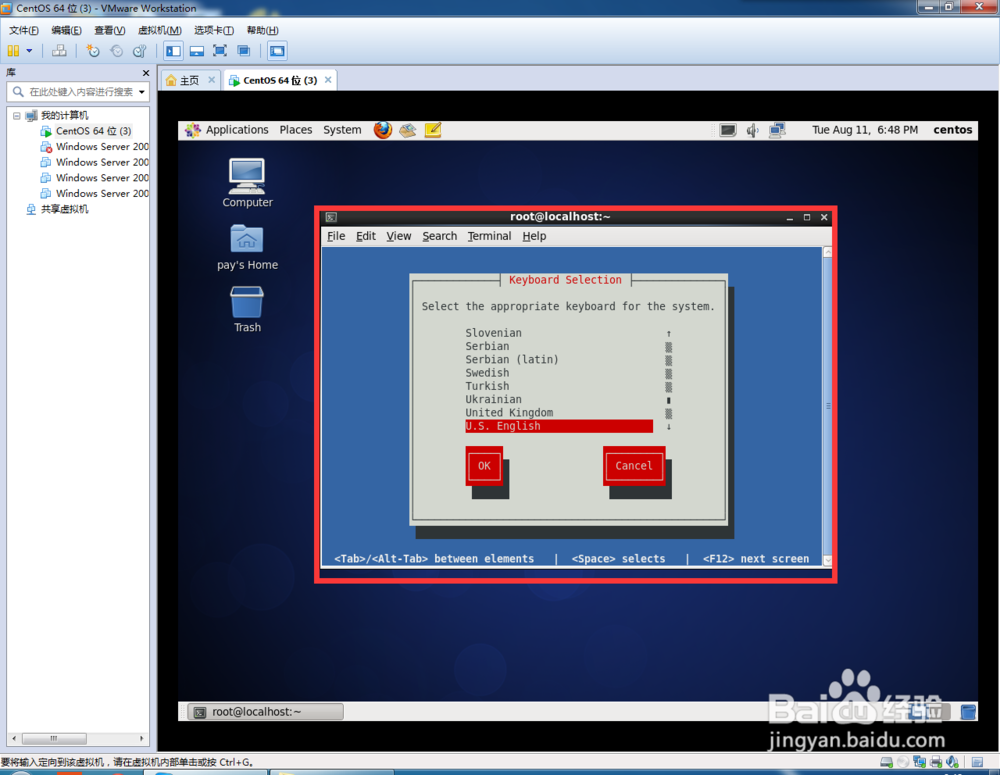Take a snapshot using the VMware toolbar icon
This screenshot has width=1000, height=775.
coord(92,52)
